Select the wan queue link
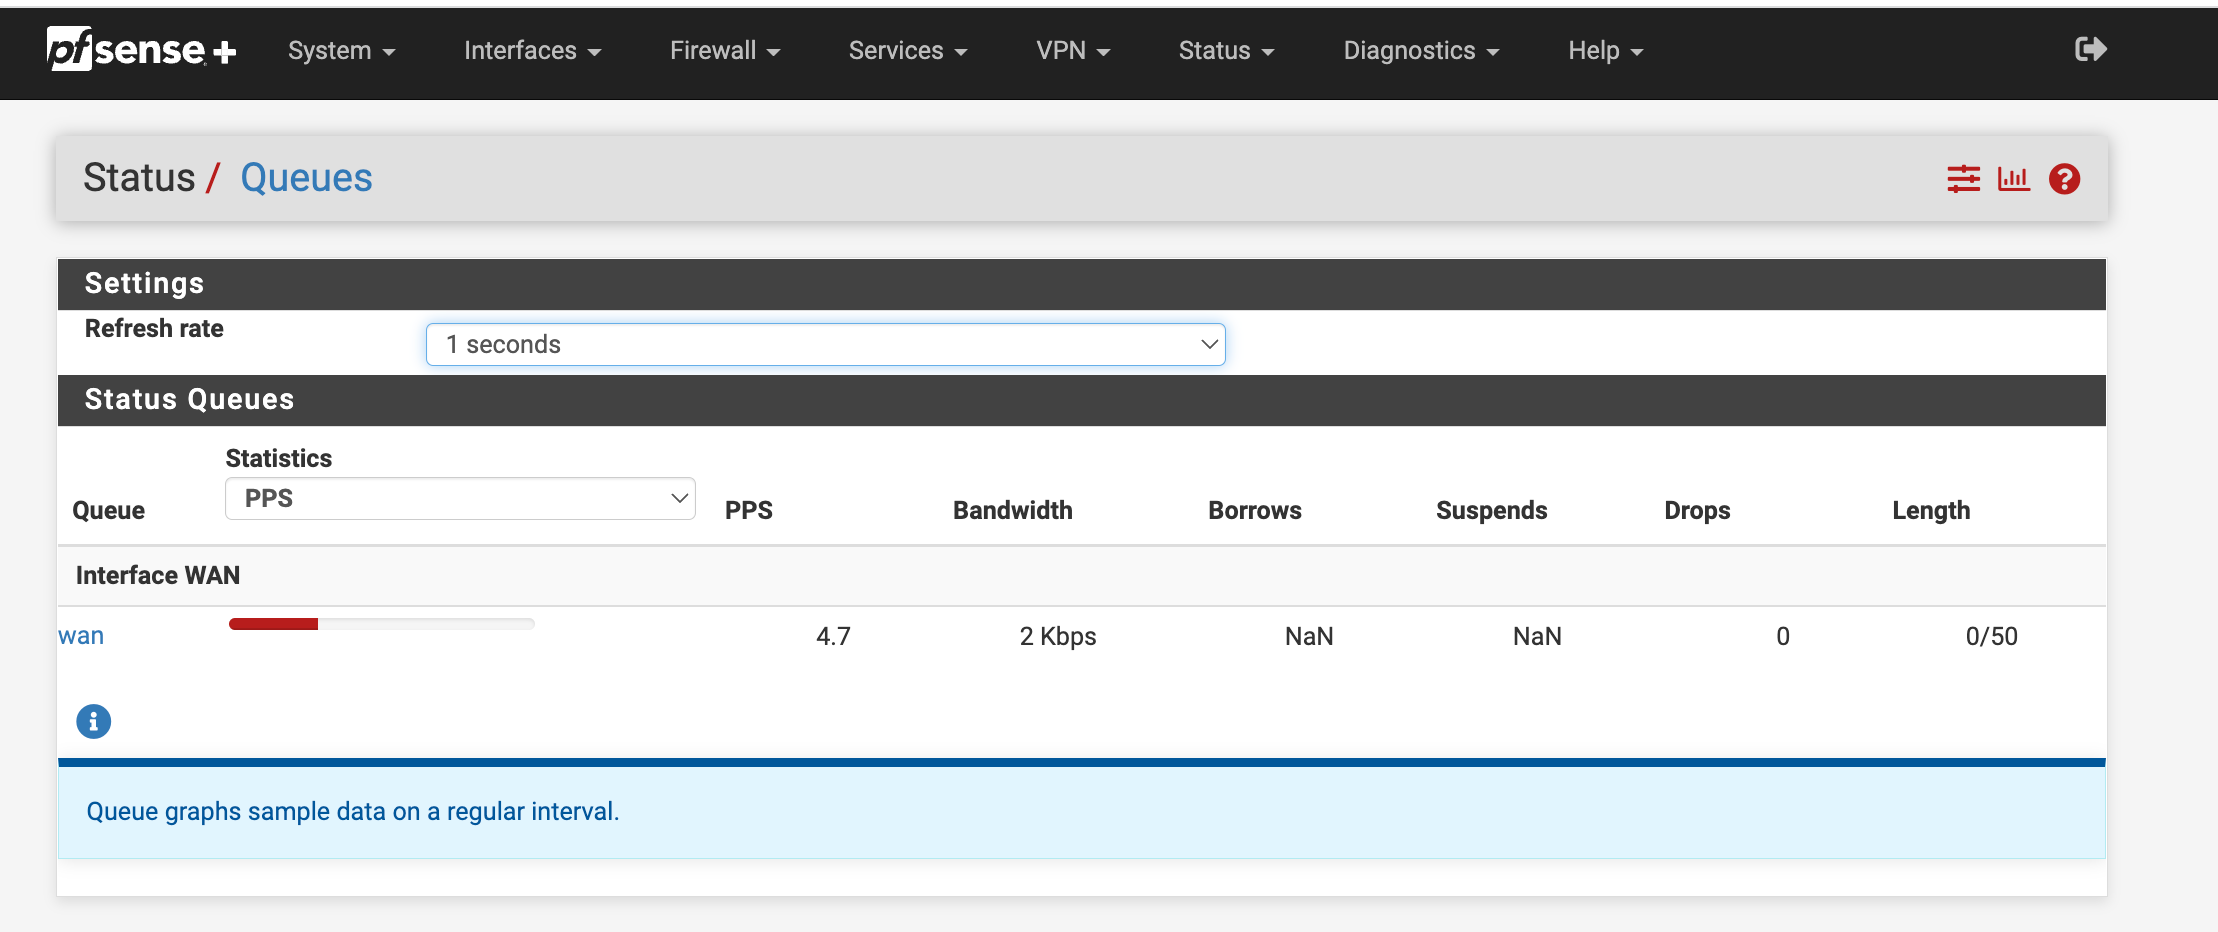 click(80, 635)
